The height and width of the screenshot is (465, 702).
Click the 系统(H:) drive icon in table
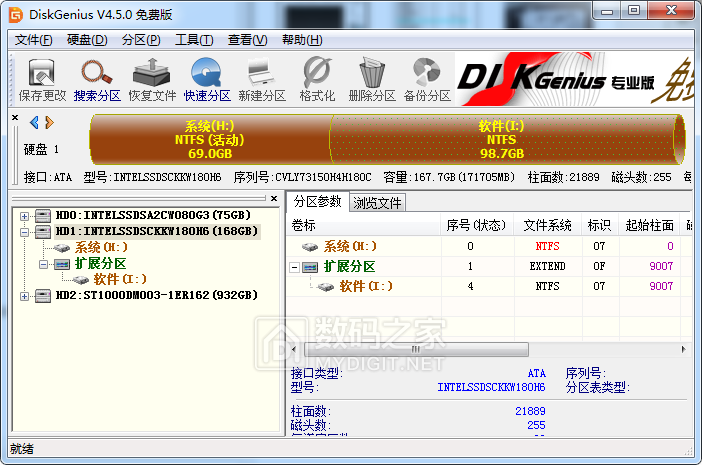[310, 247]
